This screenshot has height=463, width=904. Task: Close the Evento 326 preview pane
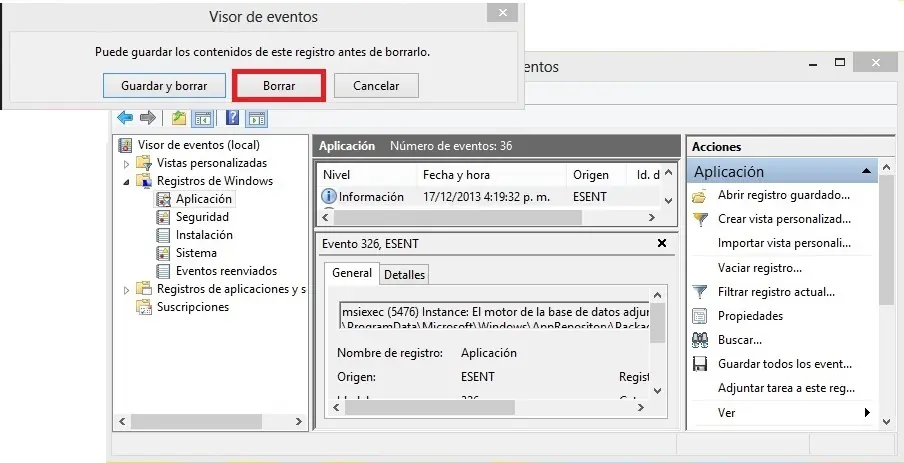[x=662, y=243]
